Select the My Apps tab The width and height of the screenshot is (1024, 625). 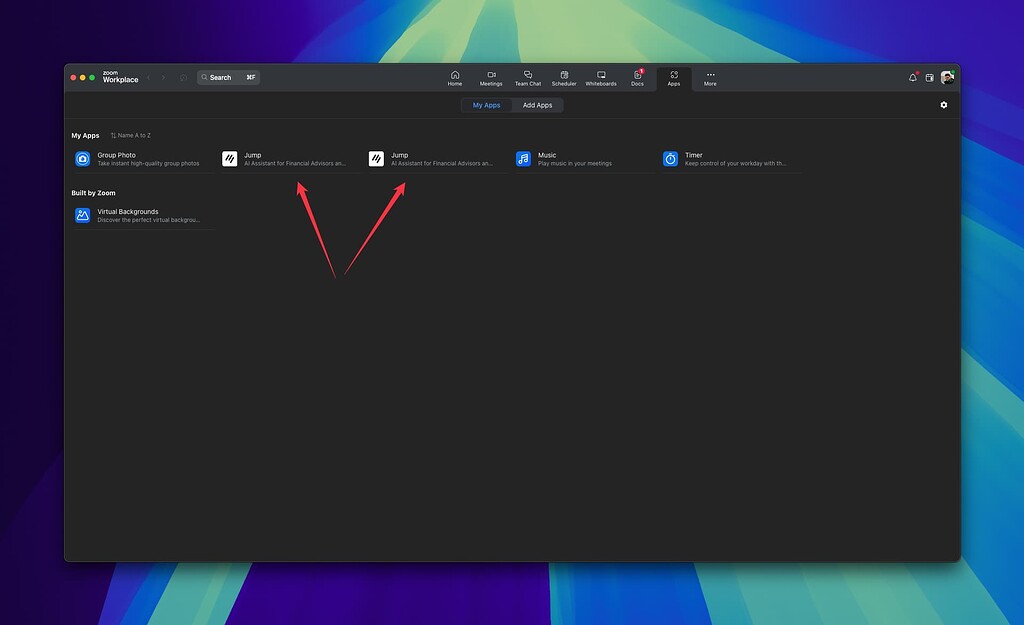486,104
